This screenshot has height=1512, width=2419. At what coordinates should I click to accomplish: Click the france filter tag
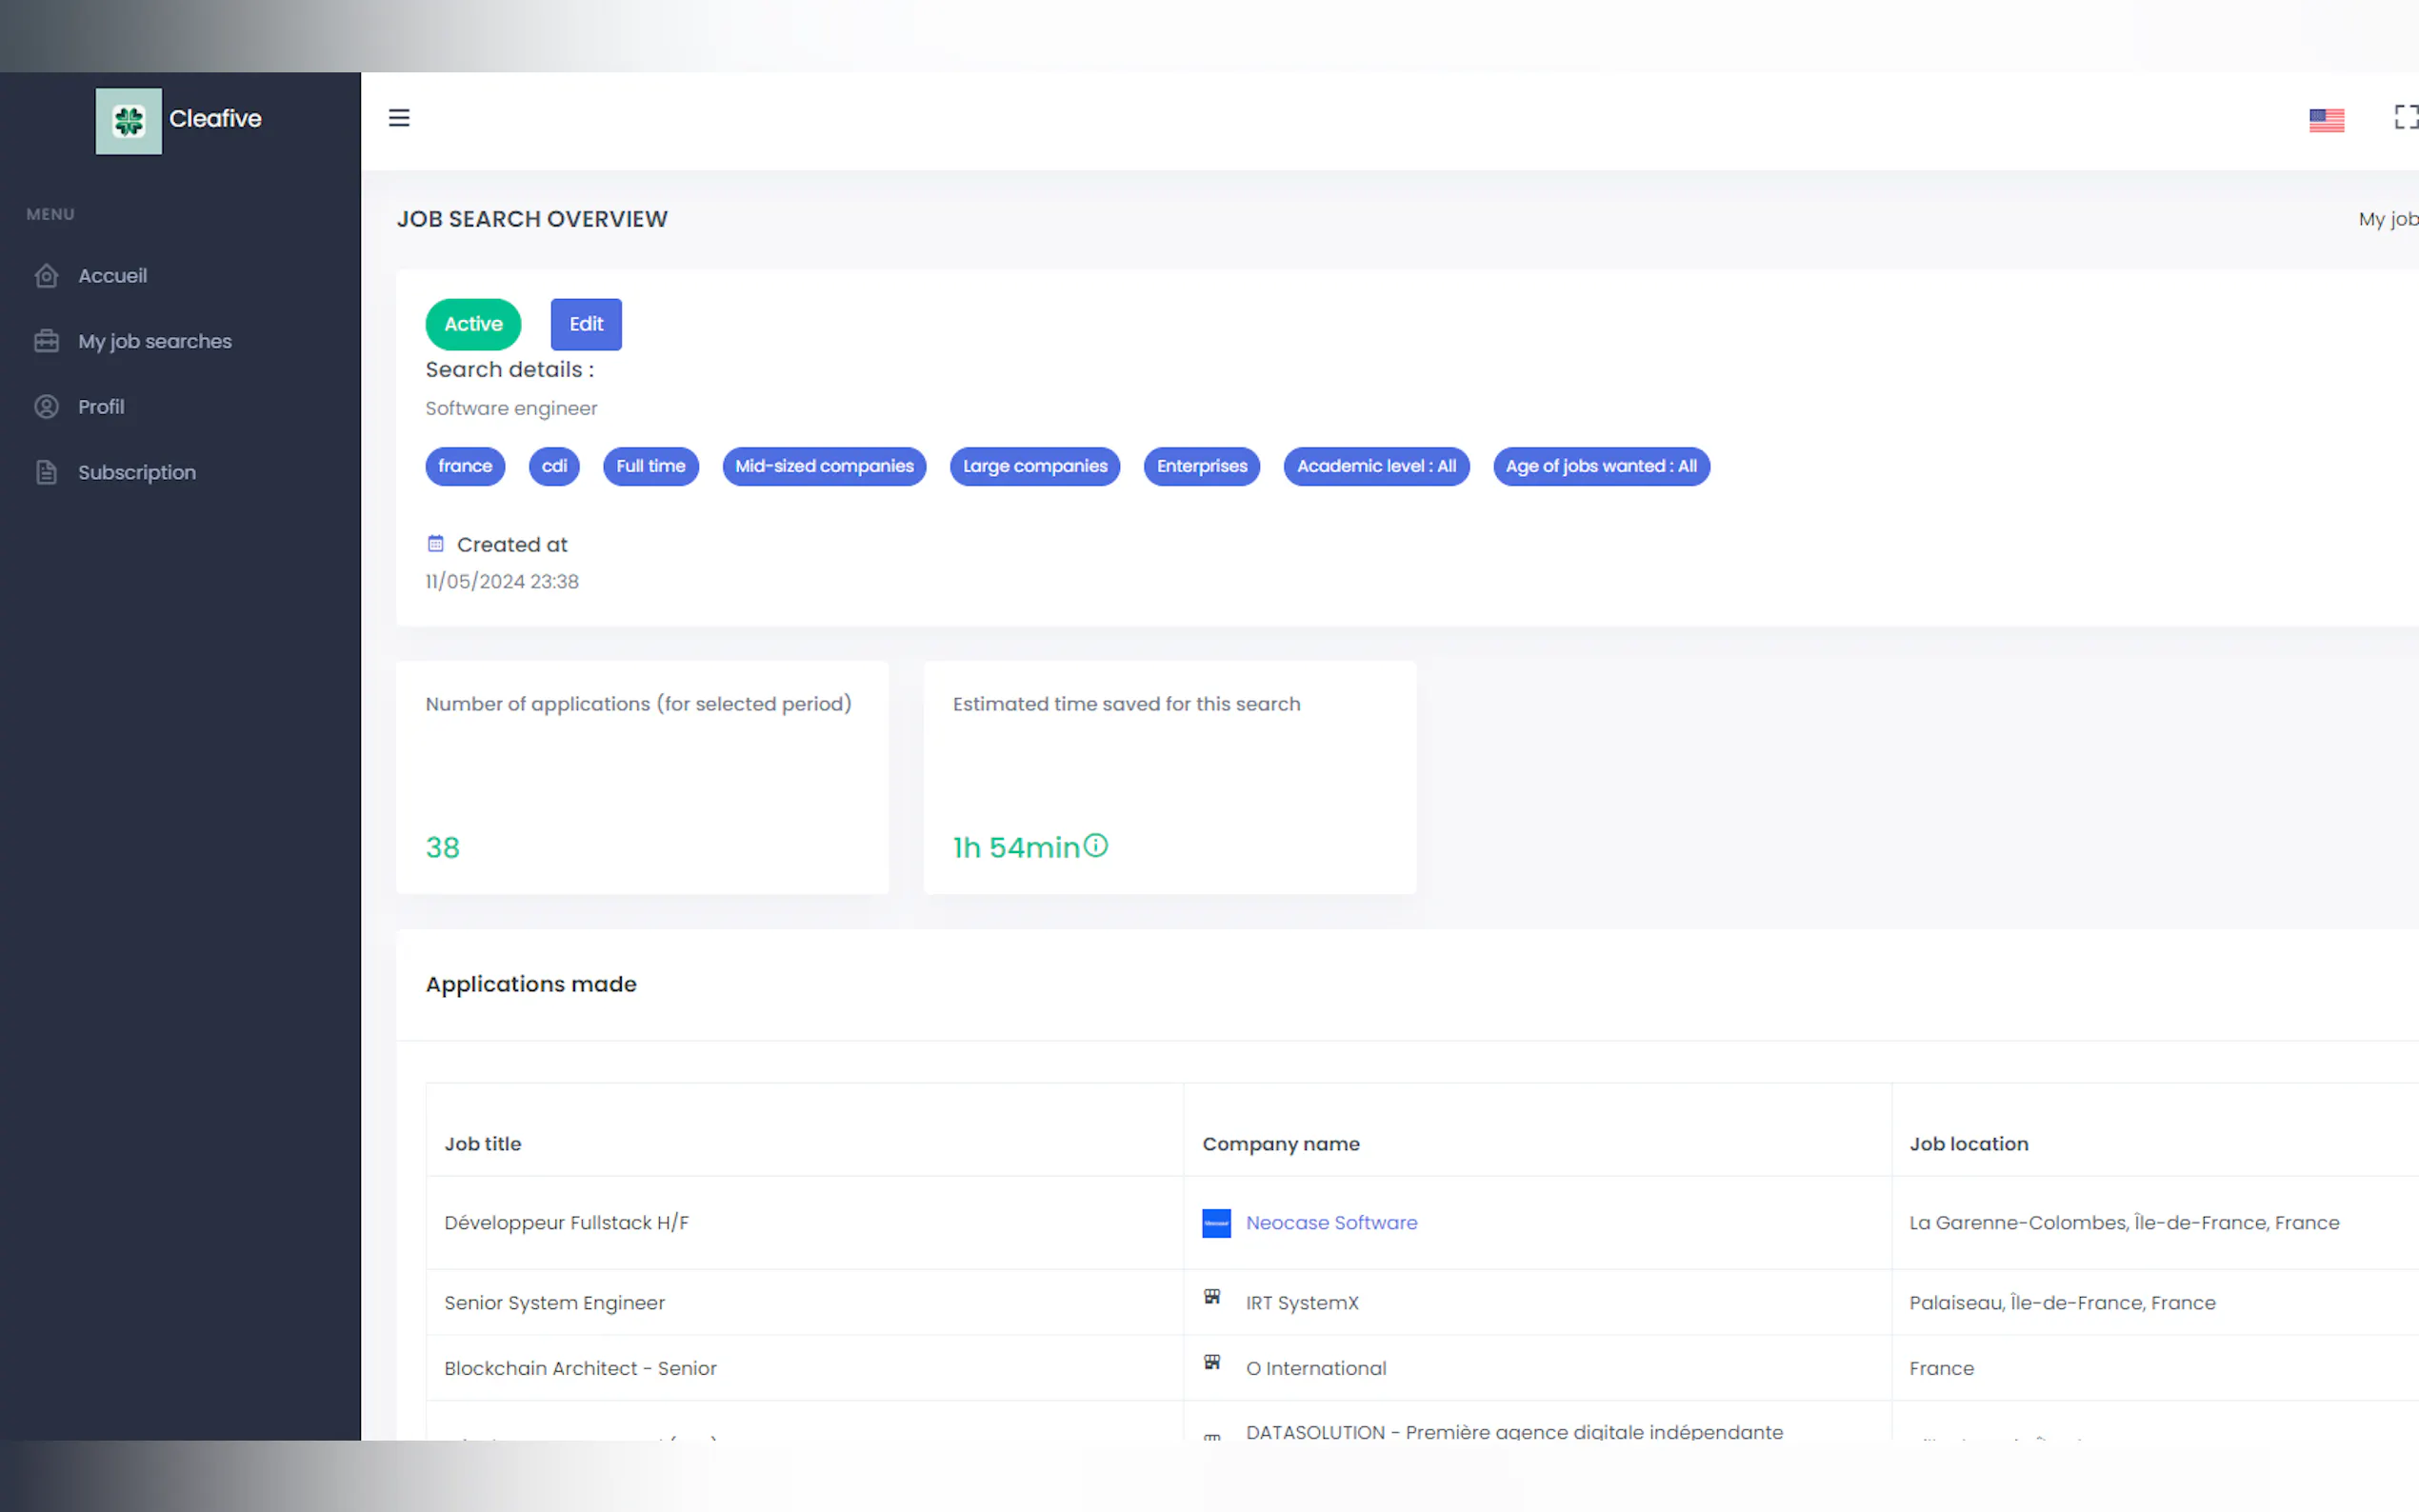point(465,466)
